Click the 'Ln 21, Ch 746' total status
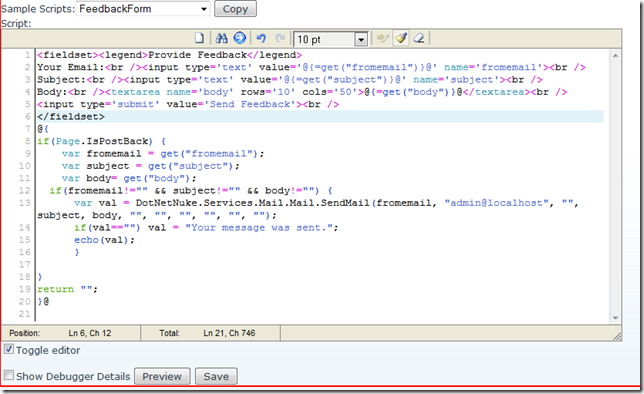The image size is (644, 394). (x=229, y=333)
